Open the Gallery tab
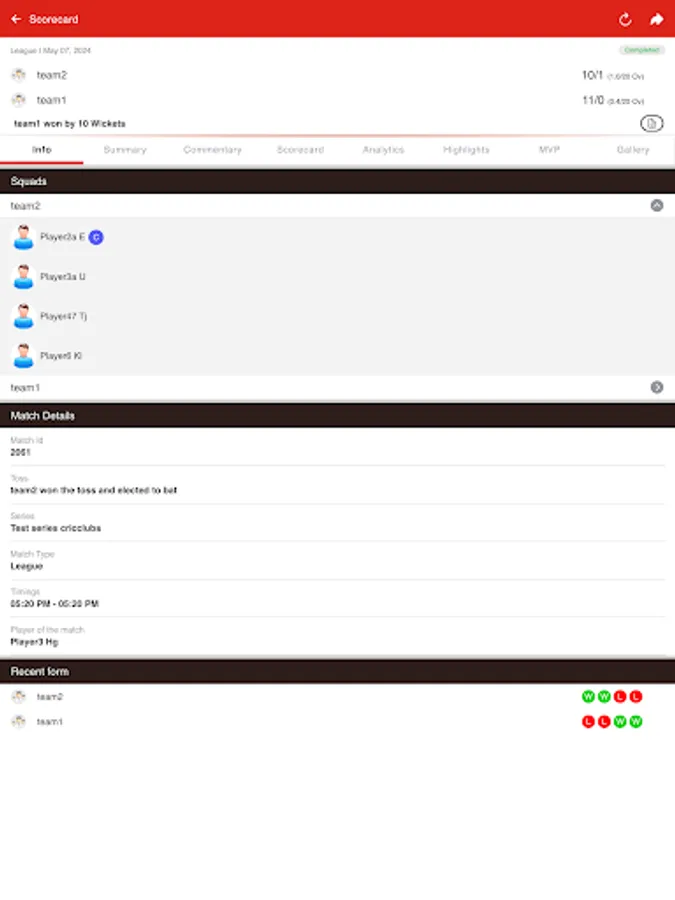The width and height of the screenshot is (675, 900). (x=633, y=150)
